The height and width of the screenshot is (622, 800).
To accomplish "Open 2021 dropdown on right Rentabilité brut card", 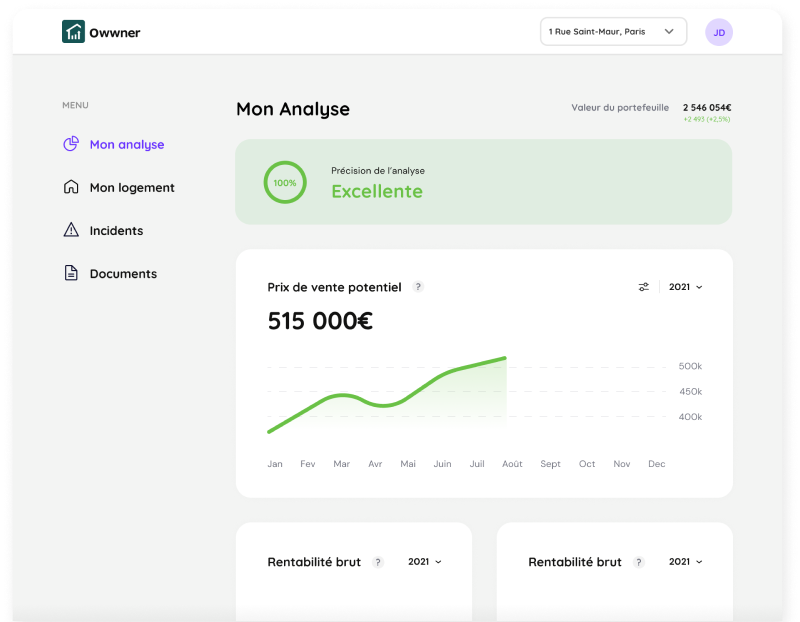I will pyautogui.click(x=685, y=562).
